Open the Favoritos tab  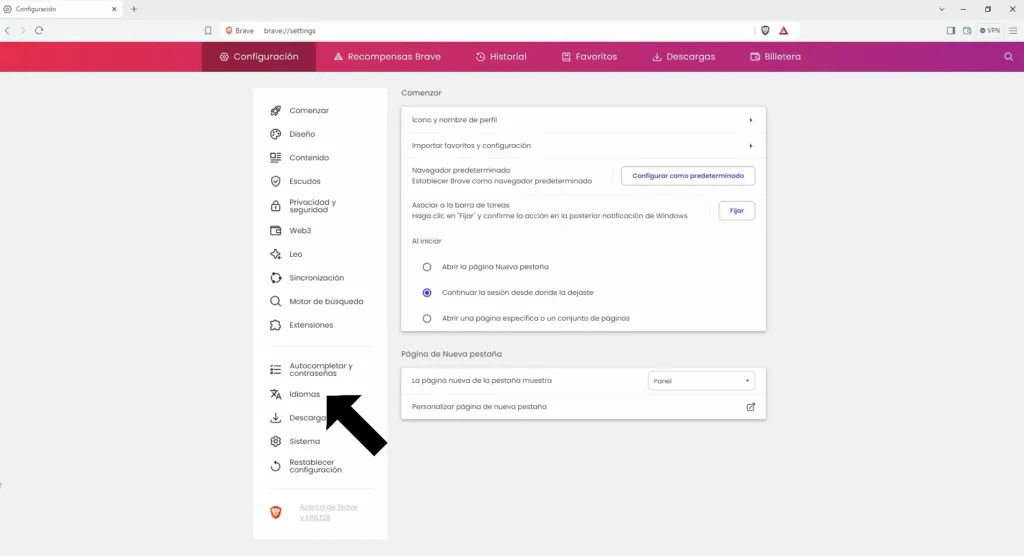[589, 57]
